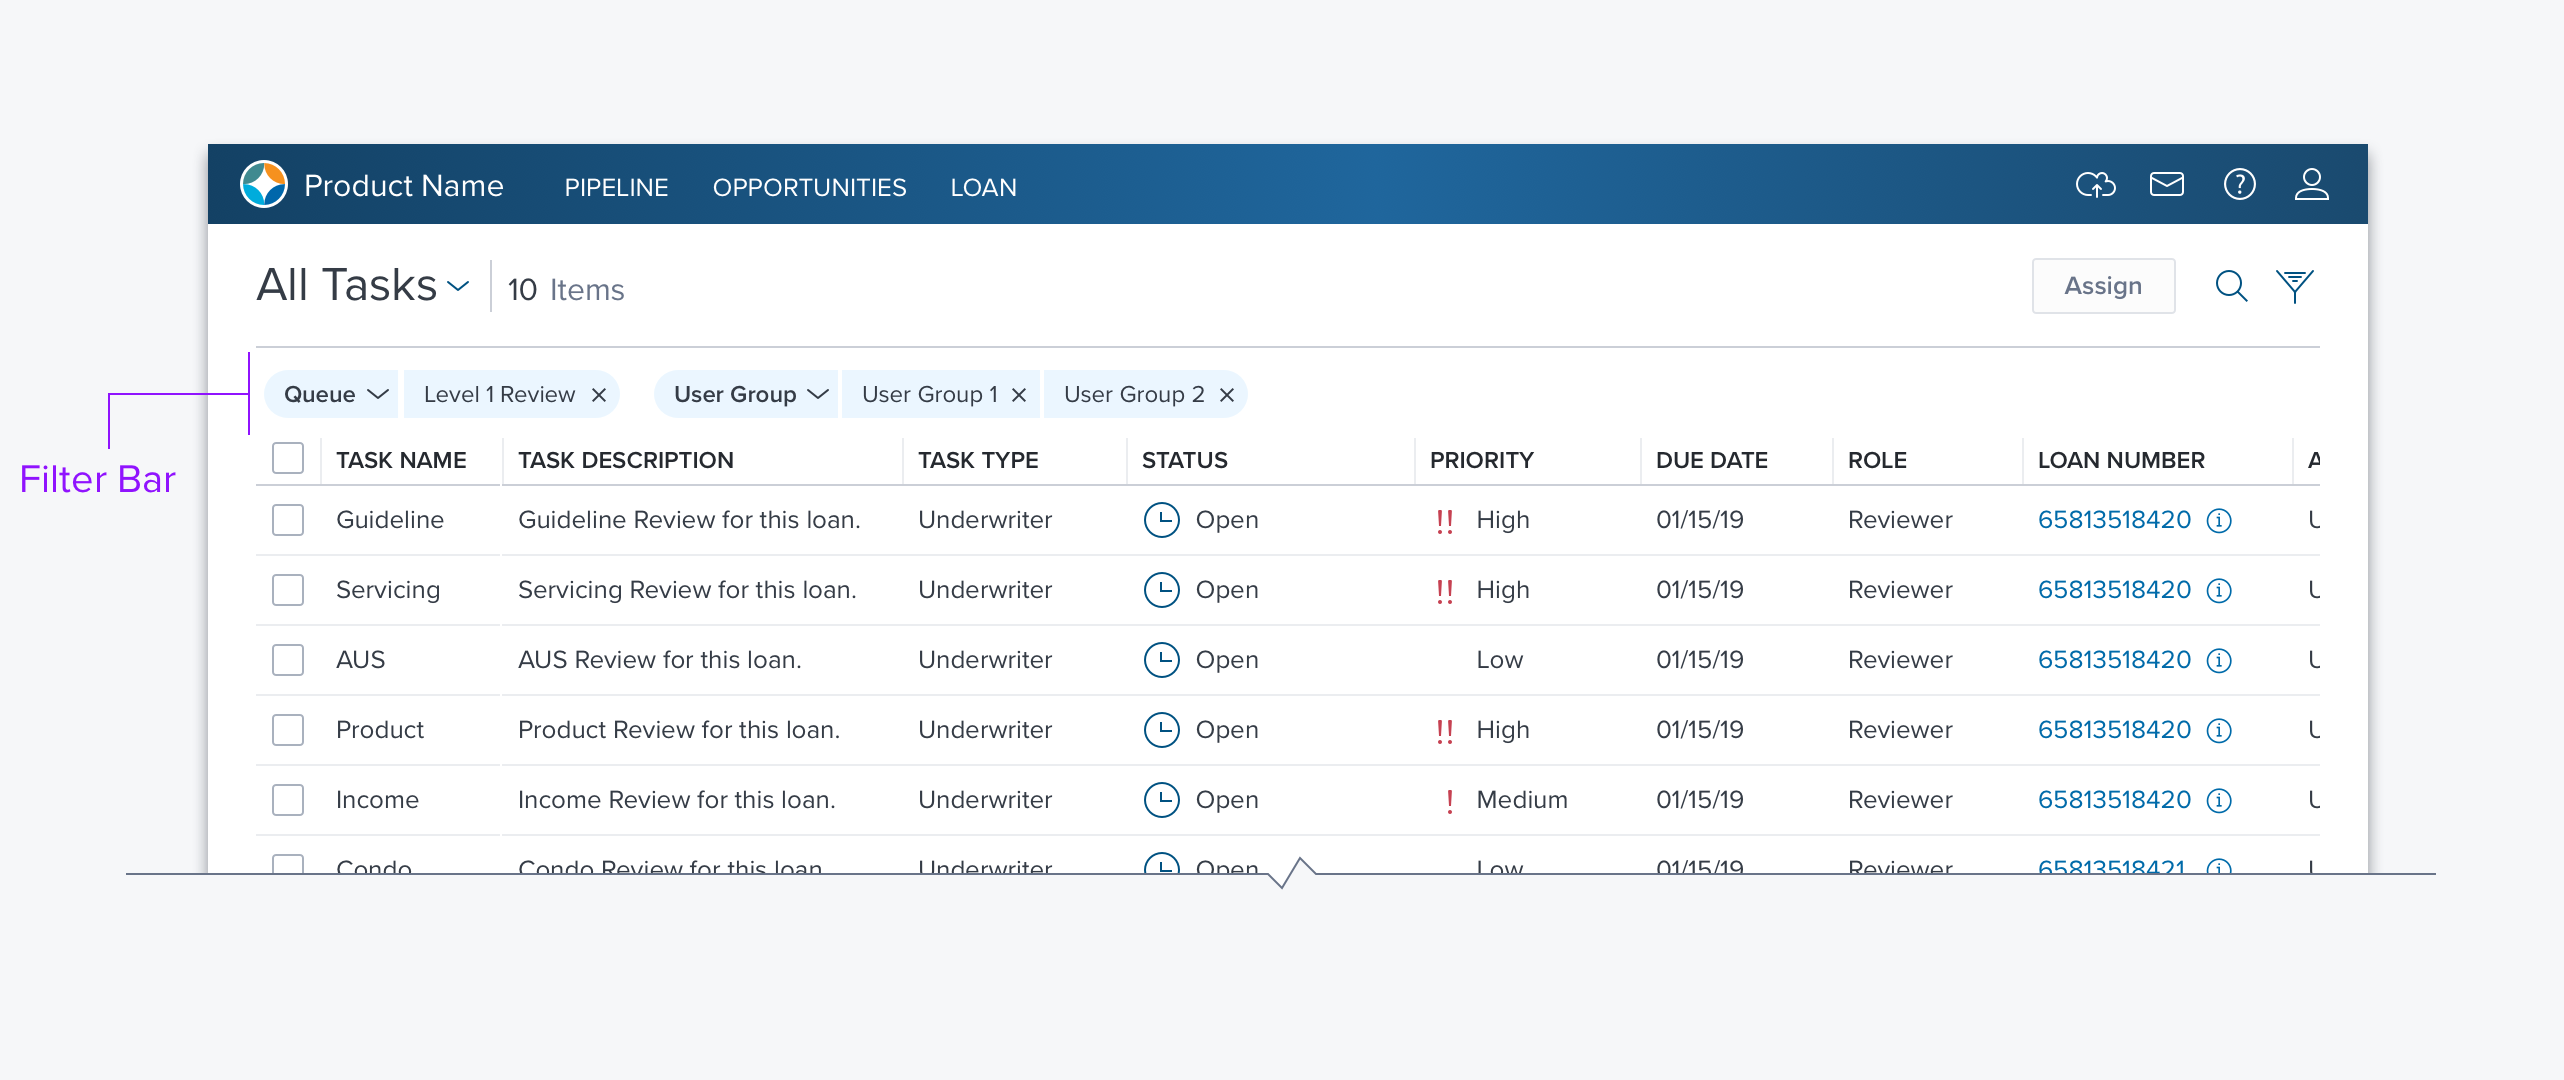This screenshot has height=1080, width=2564.
Task: Open loan 65813518420 in Guideline row
Action: tap(2114, 520)
